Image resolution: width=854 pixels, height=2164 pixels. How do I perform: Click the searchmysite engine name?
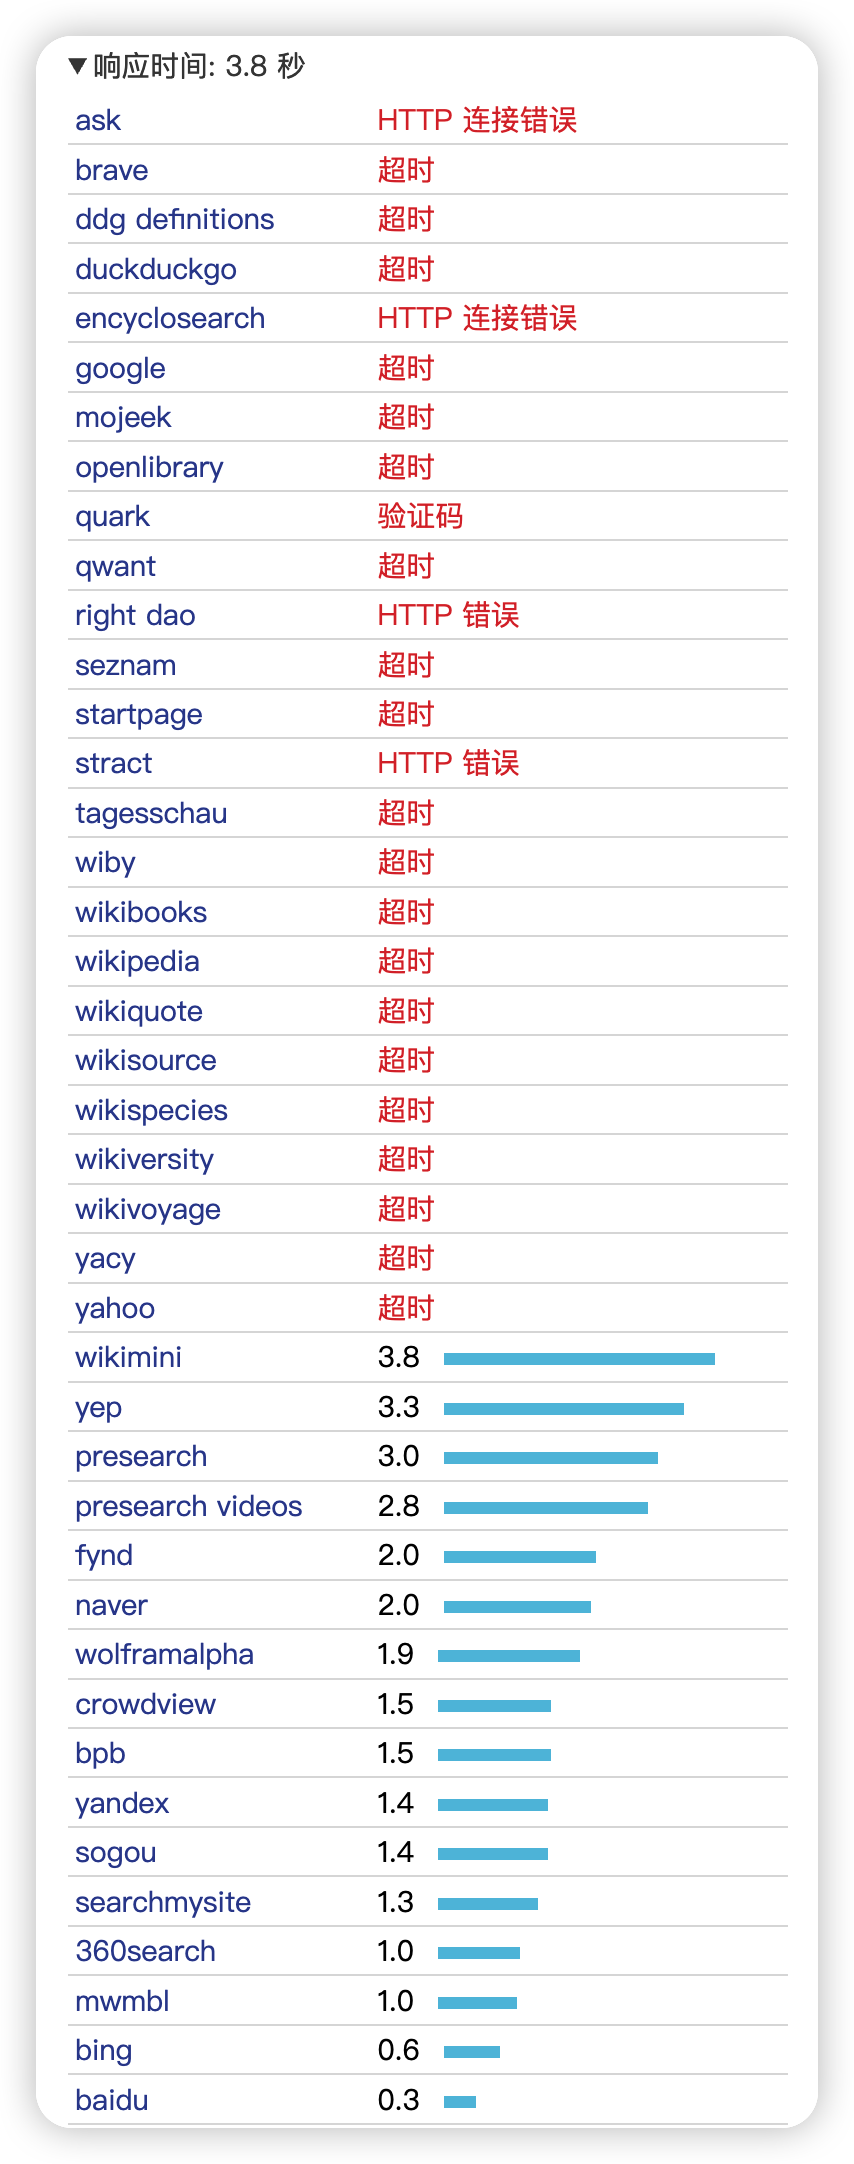click(x=163, y=1903)
